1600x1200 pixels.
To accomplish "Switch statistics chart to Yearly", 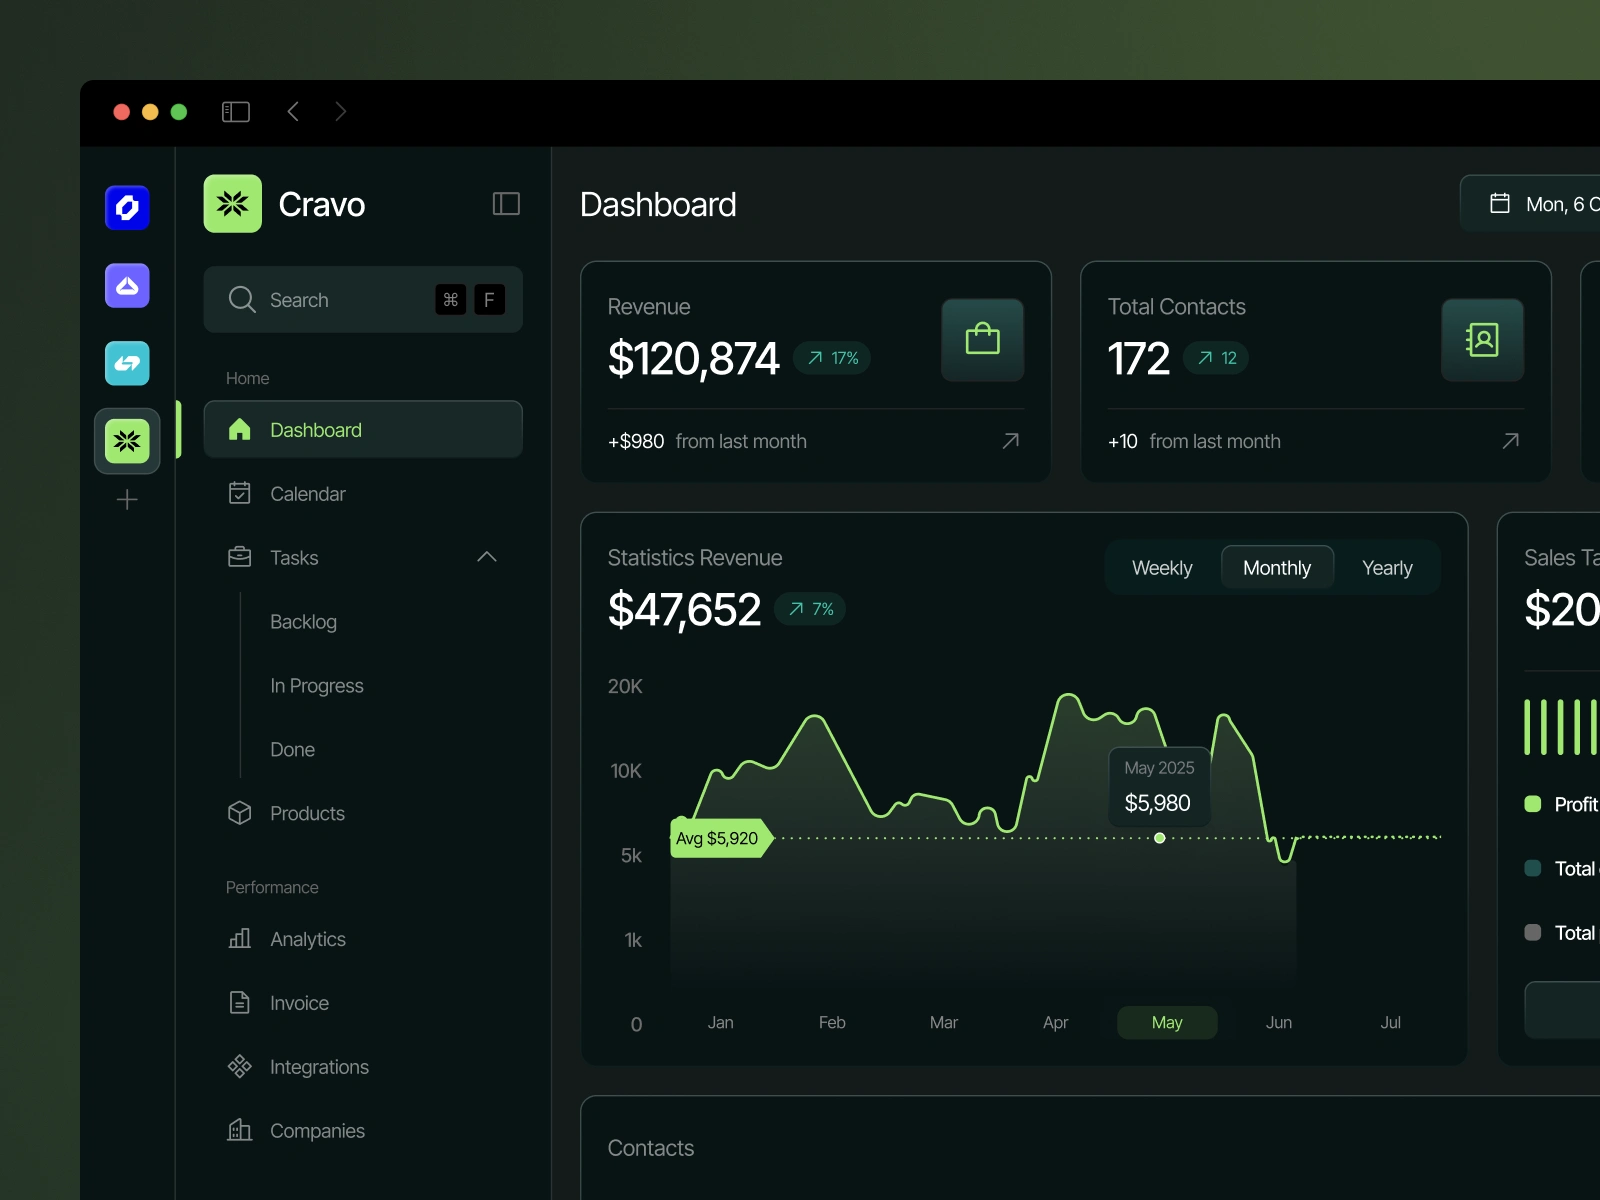I will coord(1387,568).
